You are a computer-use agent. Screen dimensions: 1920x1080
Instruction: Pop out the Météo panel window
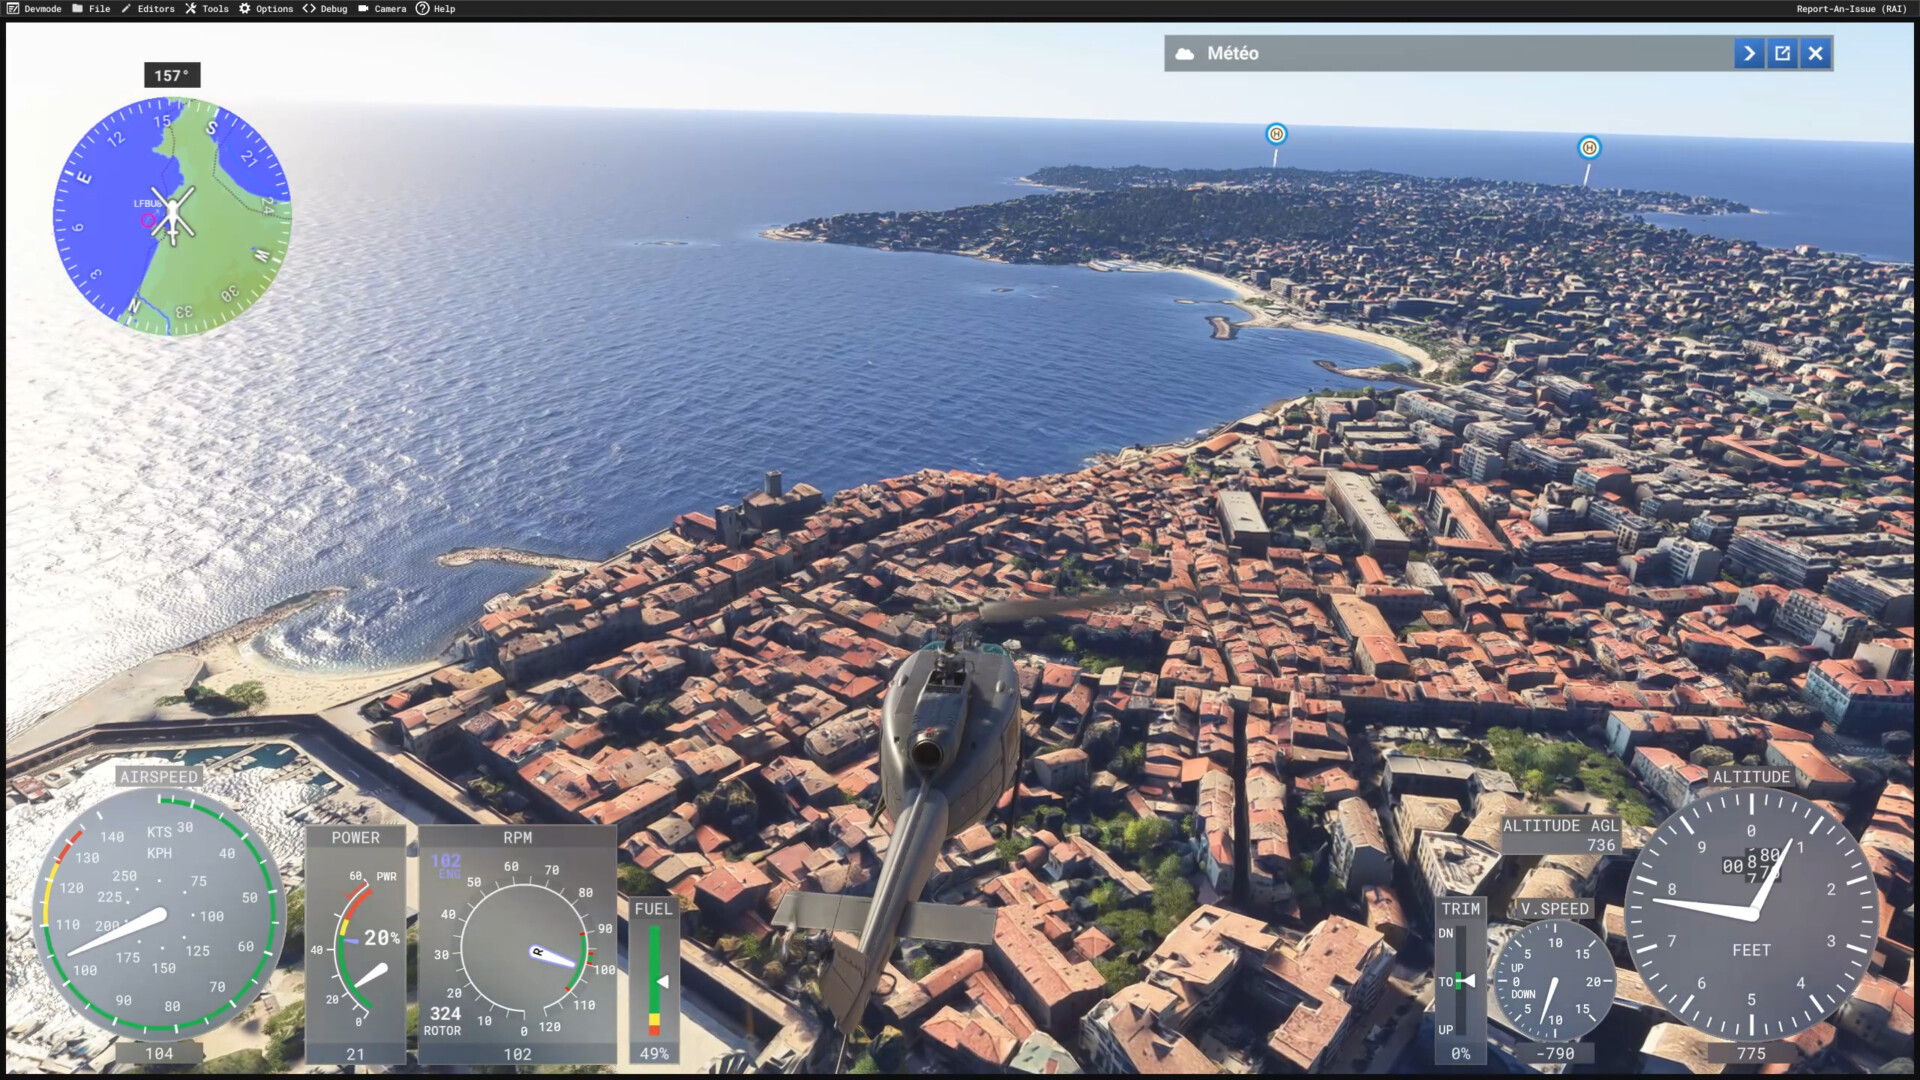pos(1782,54)
